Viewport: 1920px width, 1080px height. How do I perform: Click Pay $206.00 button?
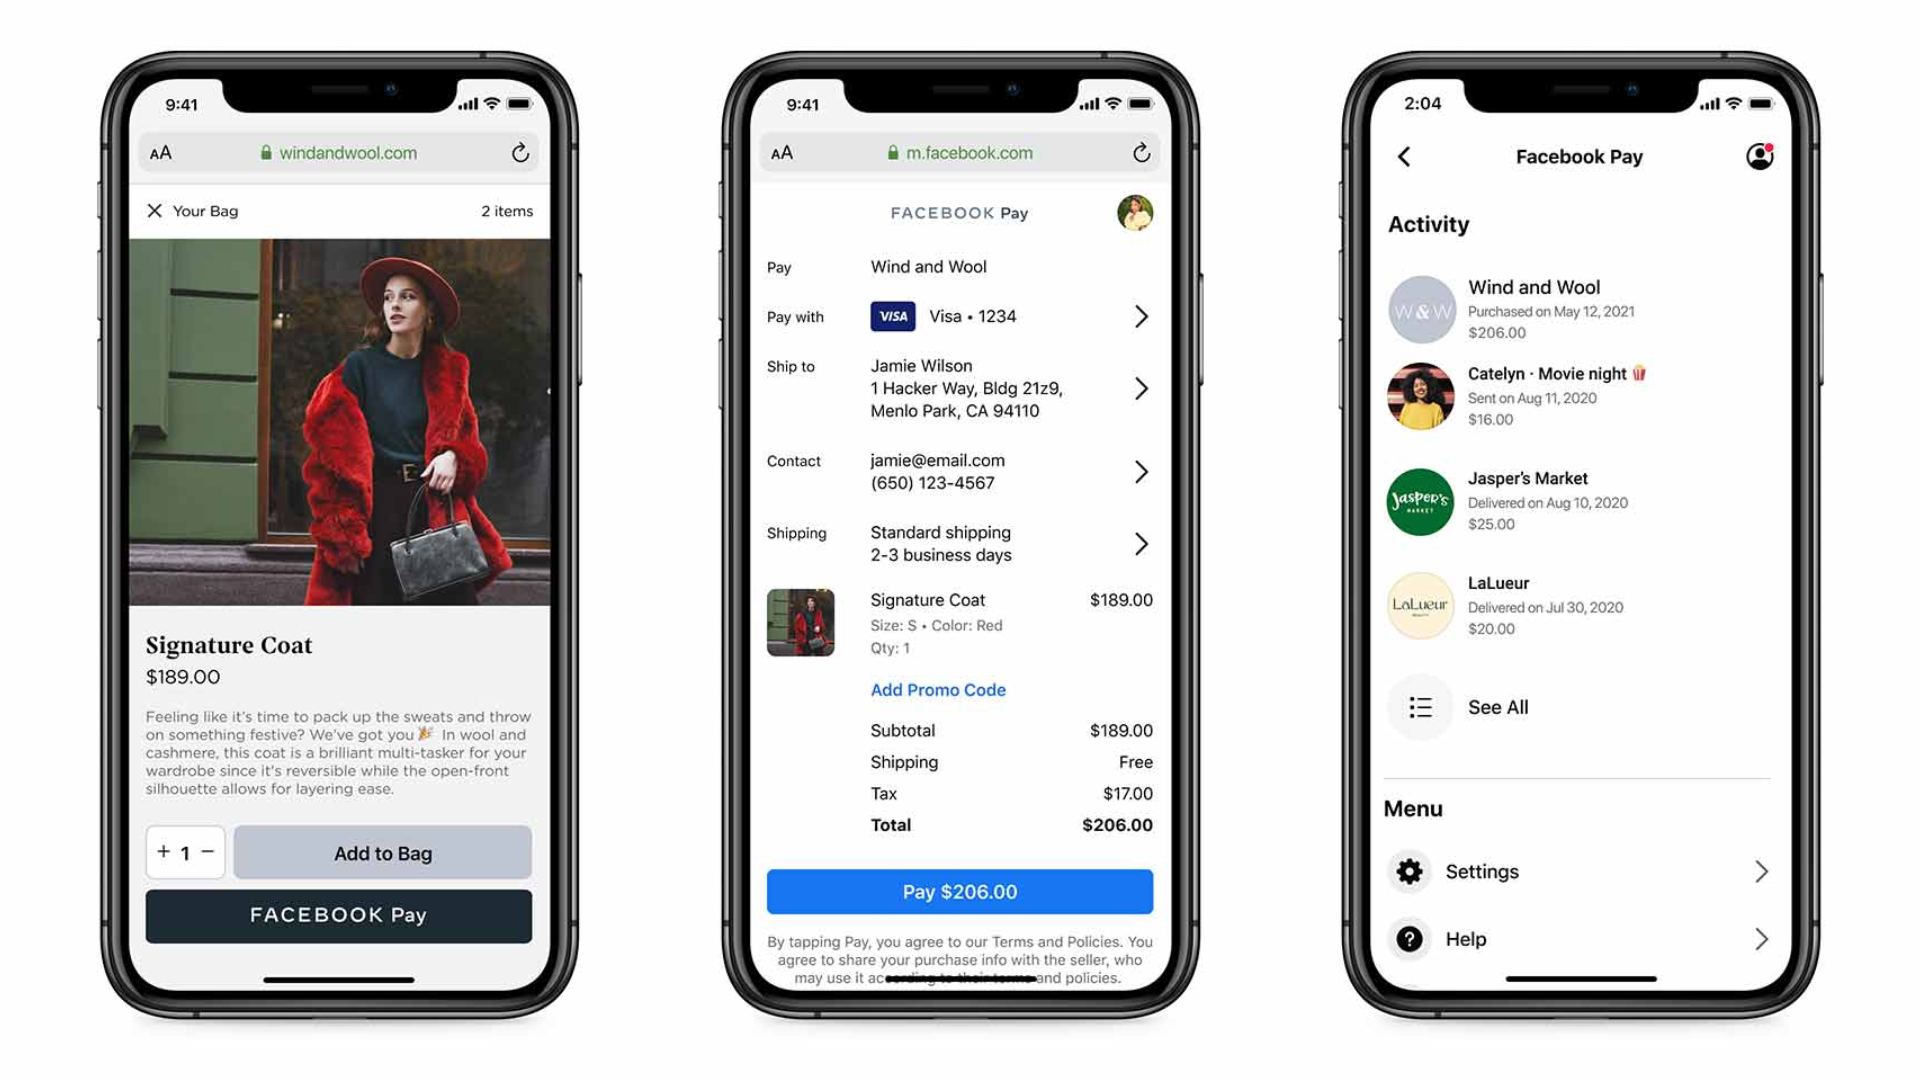pos(959,890)
